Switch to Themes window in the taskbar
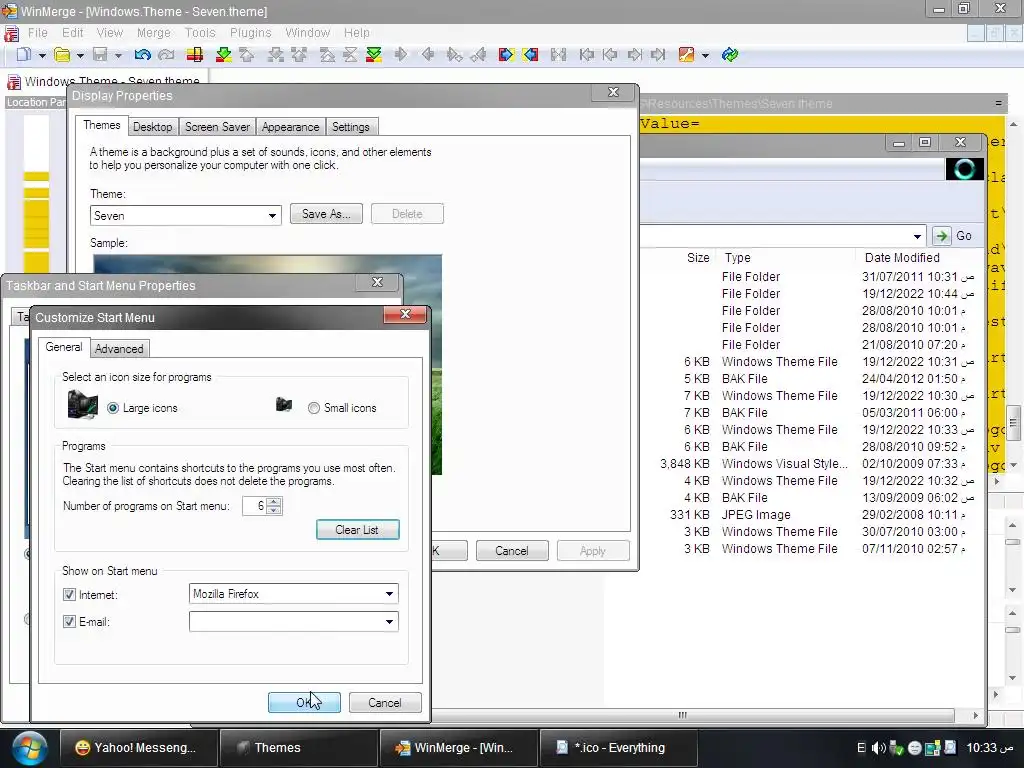This screenshot has width=1024, height=768. [x=298, y=748]
